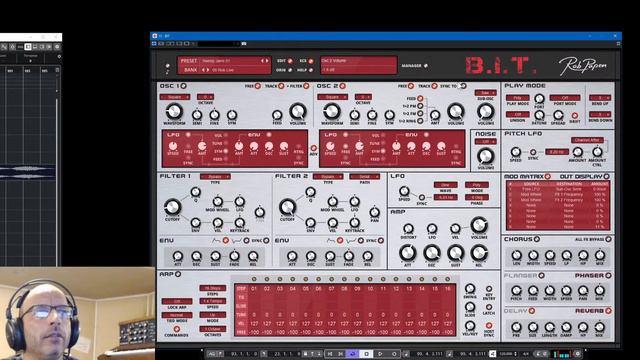Open Filter 2 PATH dropdown

364,177
